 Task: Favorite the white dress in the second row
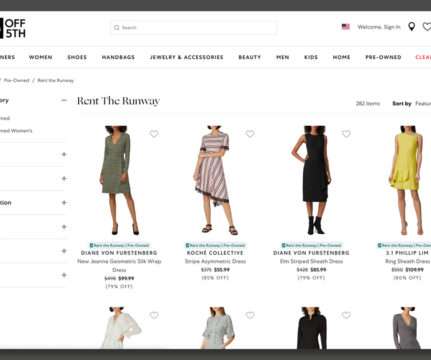(154, 315)
